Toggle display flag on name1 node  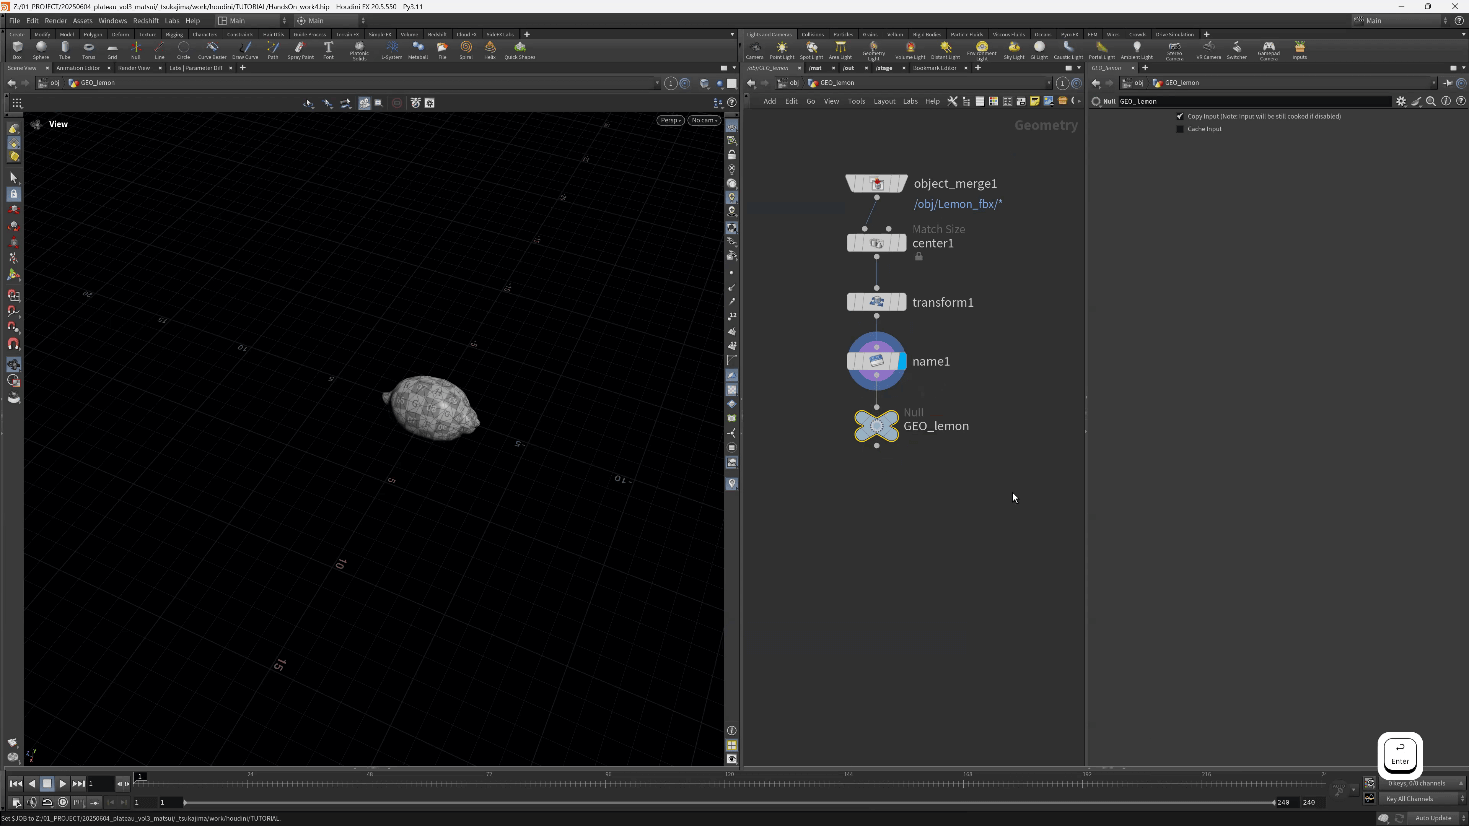pyautogui.click(x=902, y=361)
